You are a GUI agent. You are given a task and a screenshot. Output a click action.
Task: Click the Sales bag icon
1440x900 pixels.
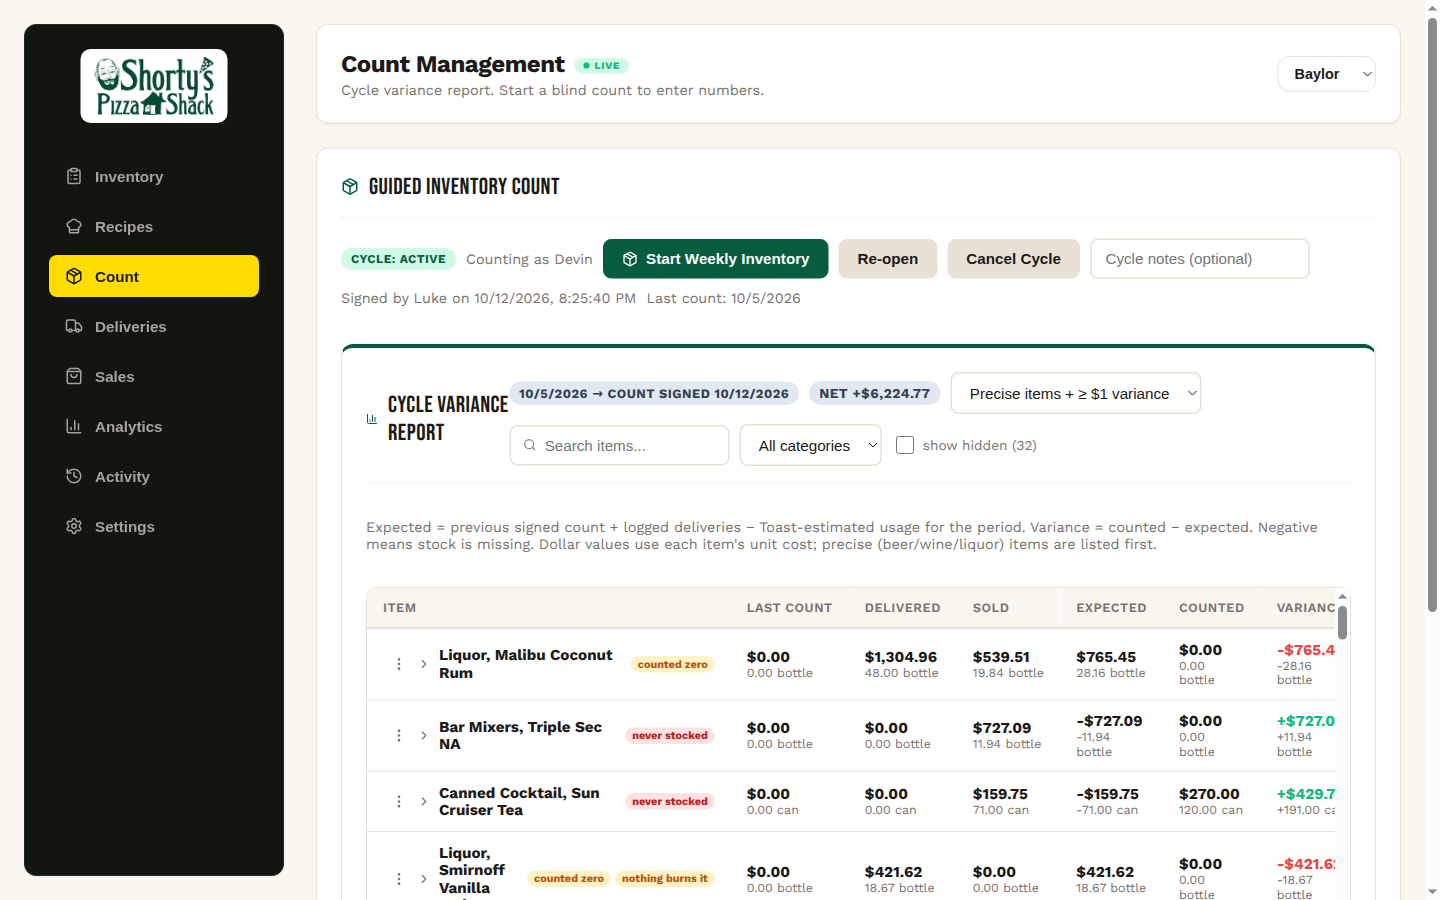pos(74,376)
